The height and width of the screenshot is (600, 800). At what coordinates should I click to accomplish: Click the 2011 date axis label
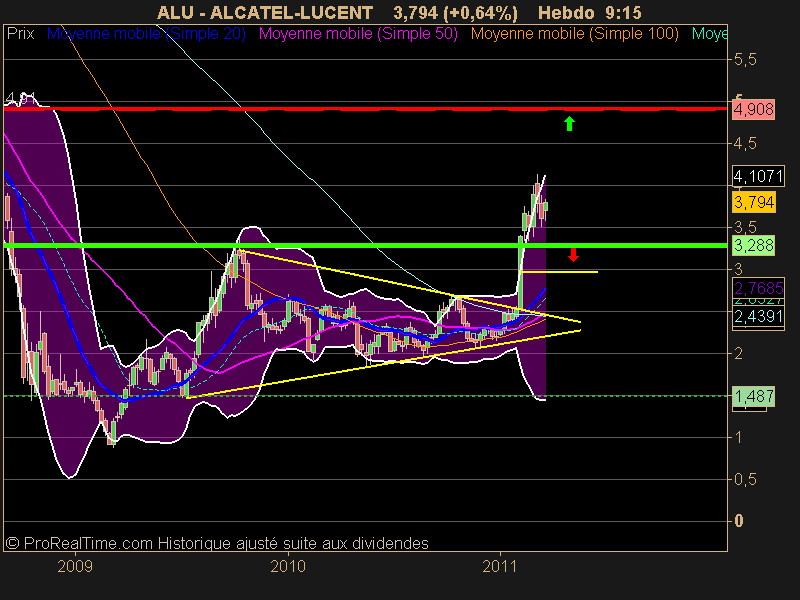click(x=500, y=566)
